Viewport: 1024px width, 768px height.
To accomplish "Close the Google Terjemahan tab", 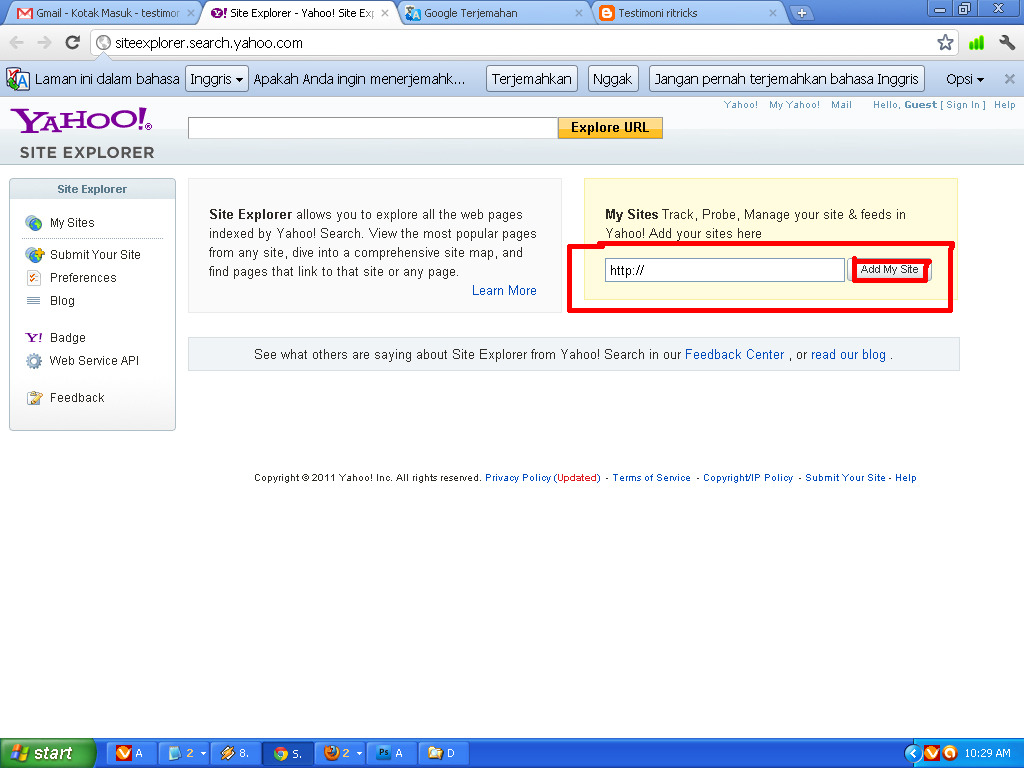I will pos(579,13).
